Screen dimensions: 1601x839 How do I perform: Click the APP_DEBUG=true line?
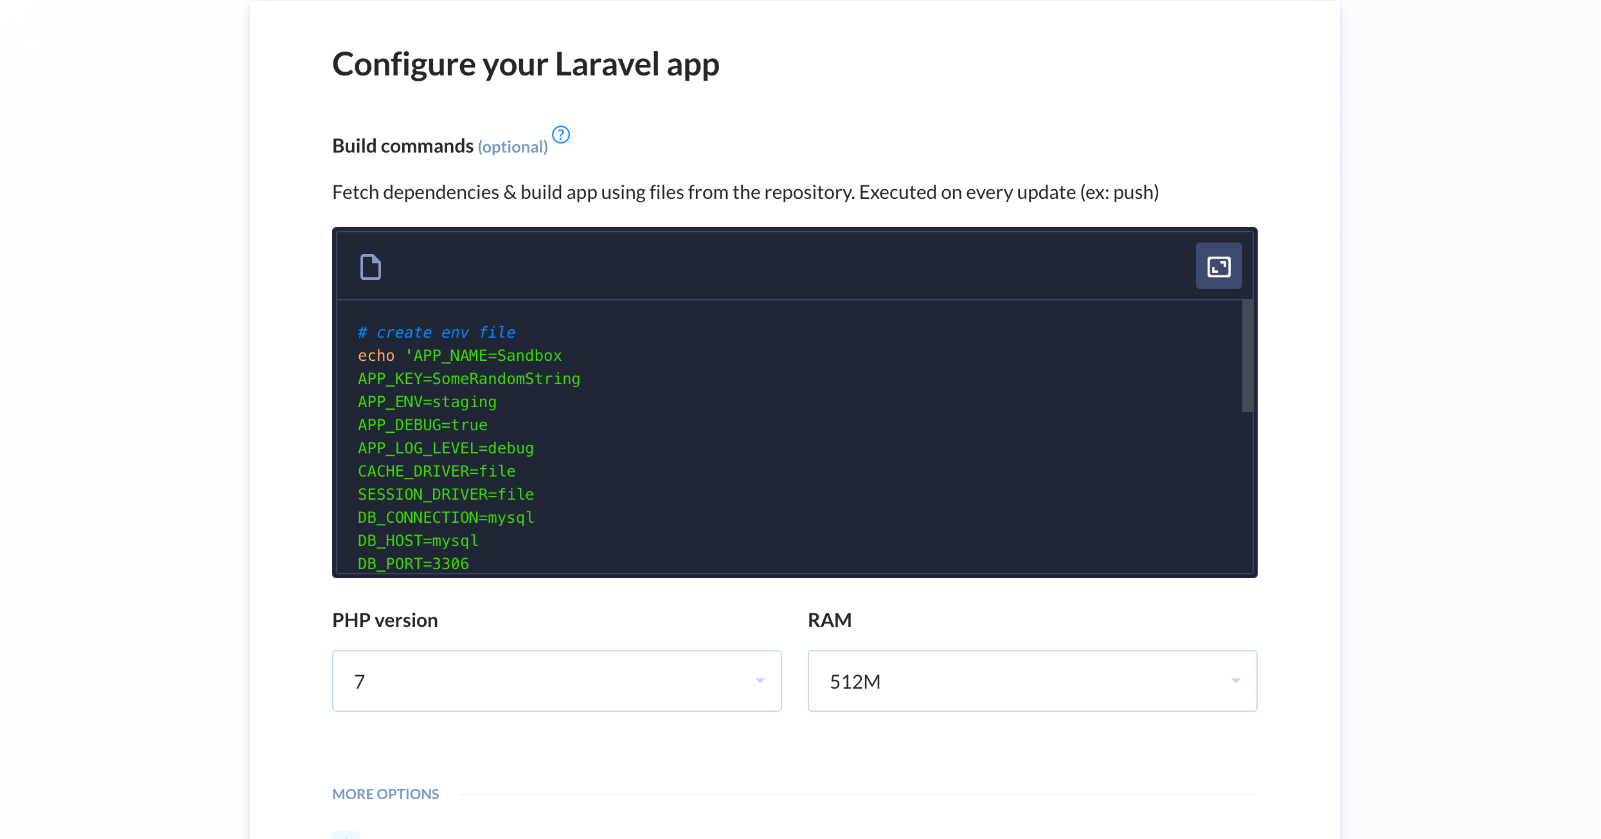(x=423, y=425)
